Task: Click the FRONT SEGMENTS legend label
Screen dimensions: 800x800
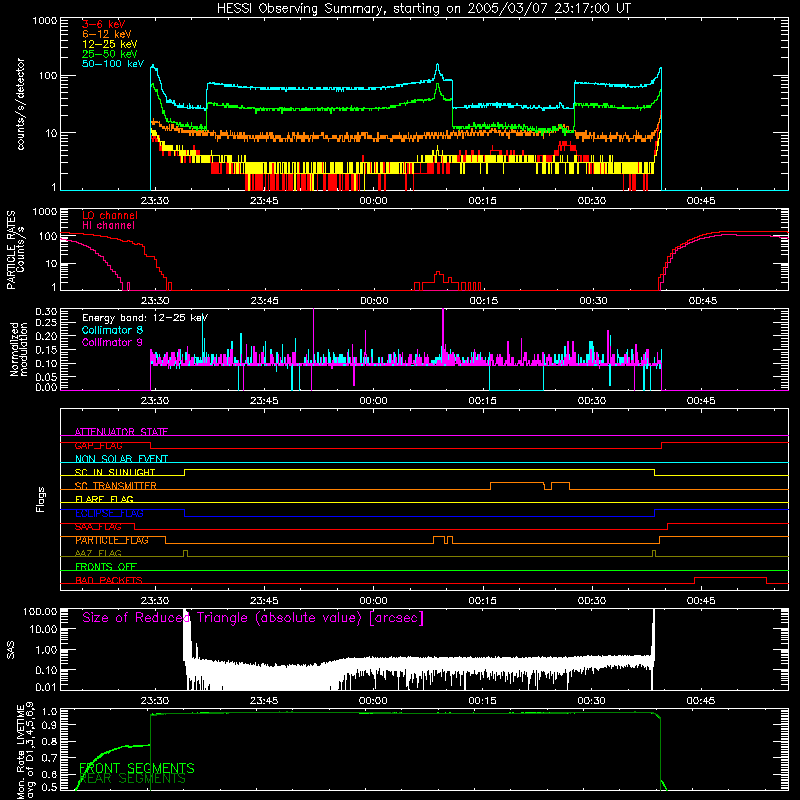Action: click(137, 768)
